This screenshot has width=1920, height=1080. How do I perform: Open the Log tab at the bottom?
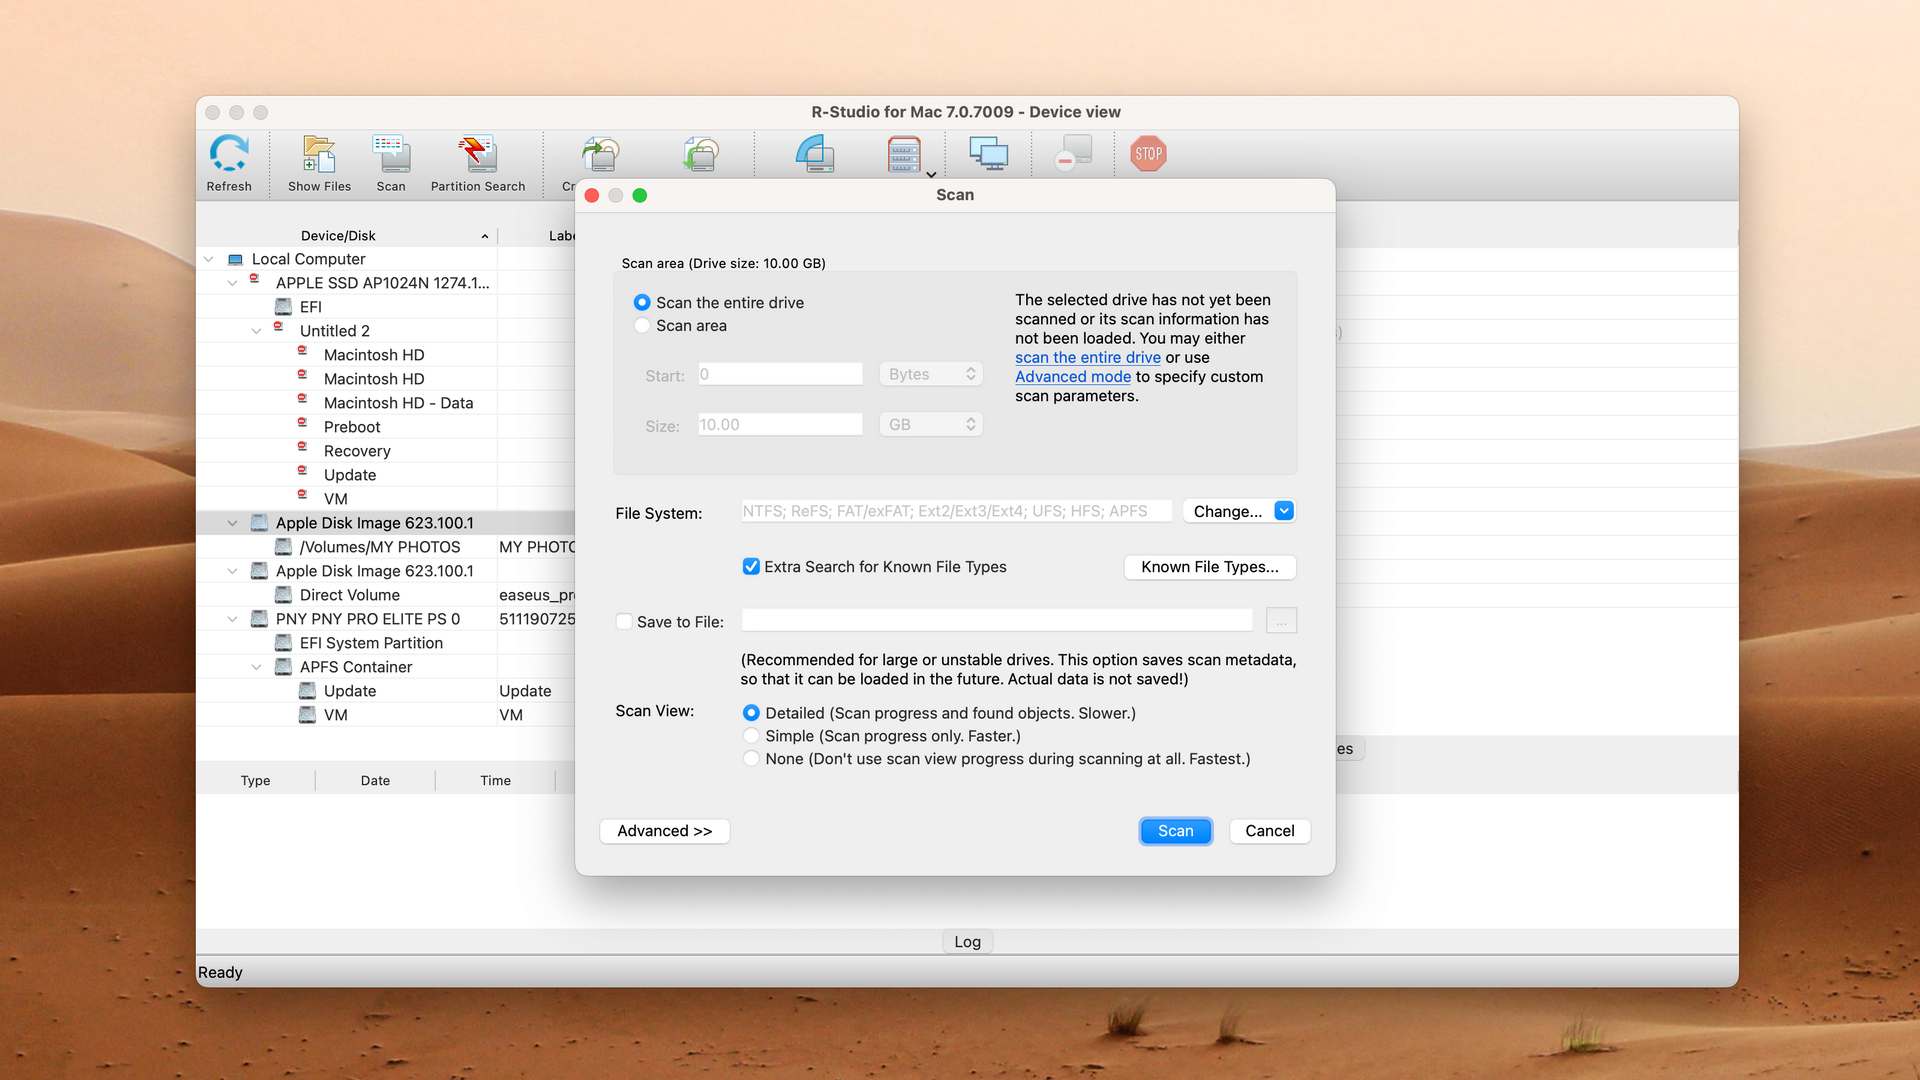[x=967, y=942]
